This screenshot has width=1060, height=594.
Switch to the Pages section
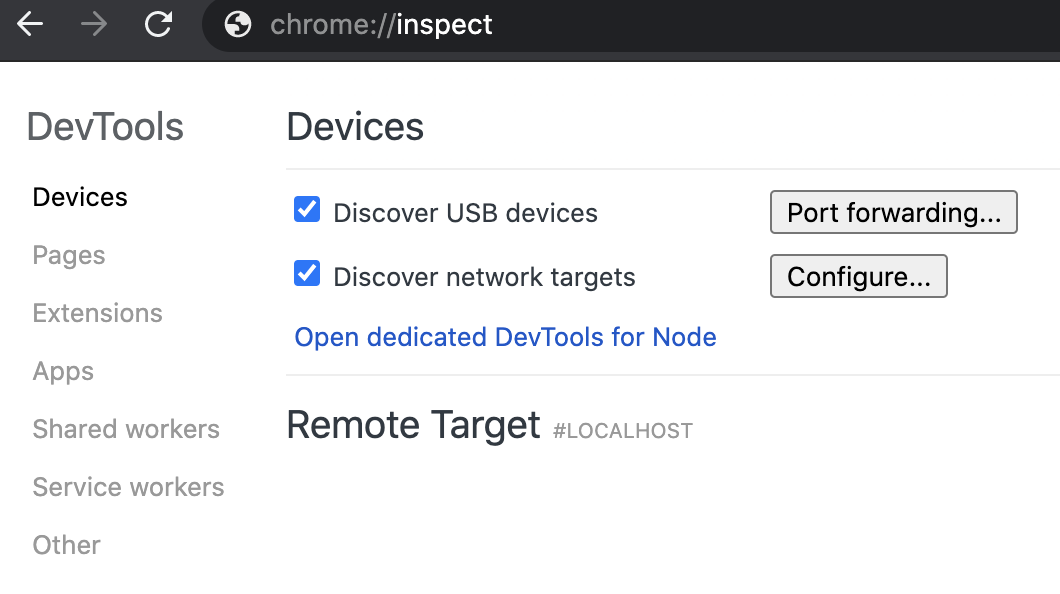click(69, 255)
